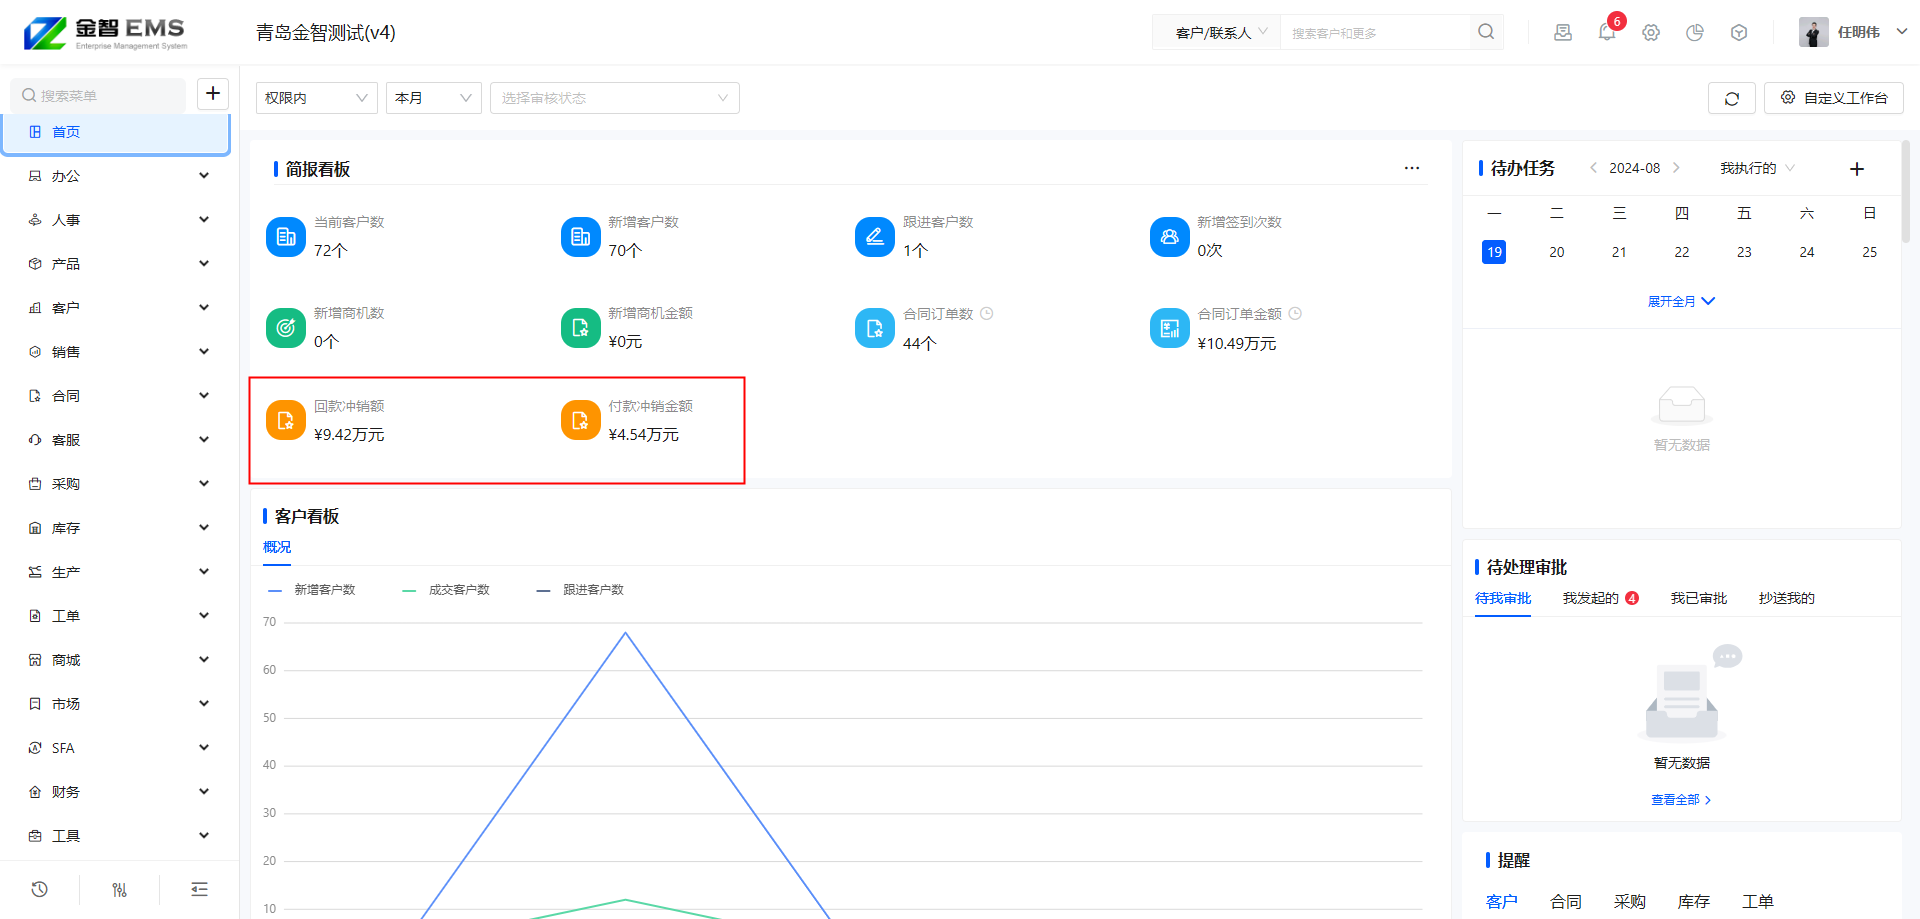
Task: Open the more options on 简报看板
Action: [1412, 168]
